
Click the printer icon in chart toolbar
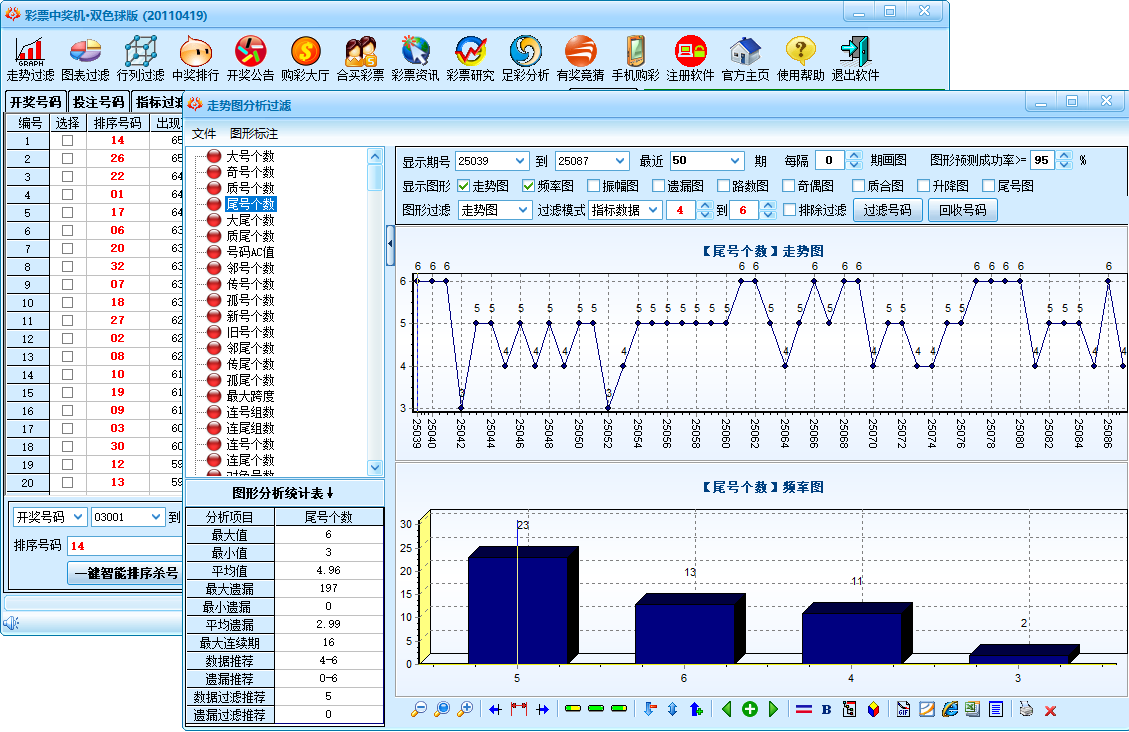pos(1026,709)
